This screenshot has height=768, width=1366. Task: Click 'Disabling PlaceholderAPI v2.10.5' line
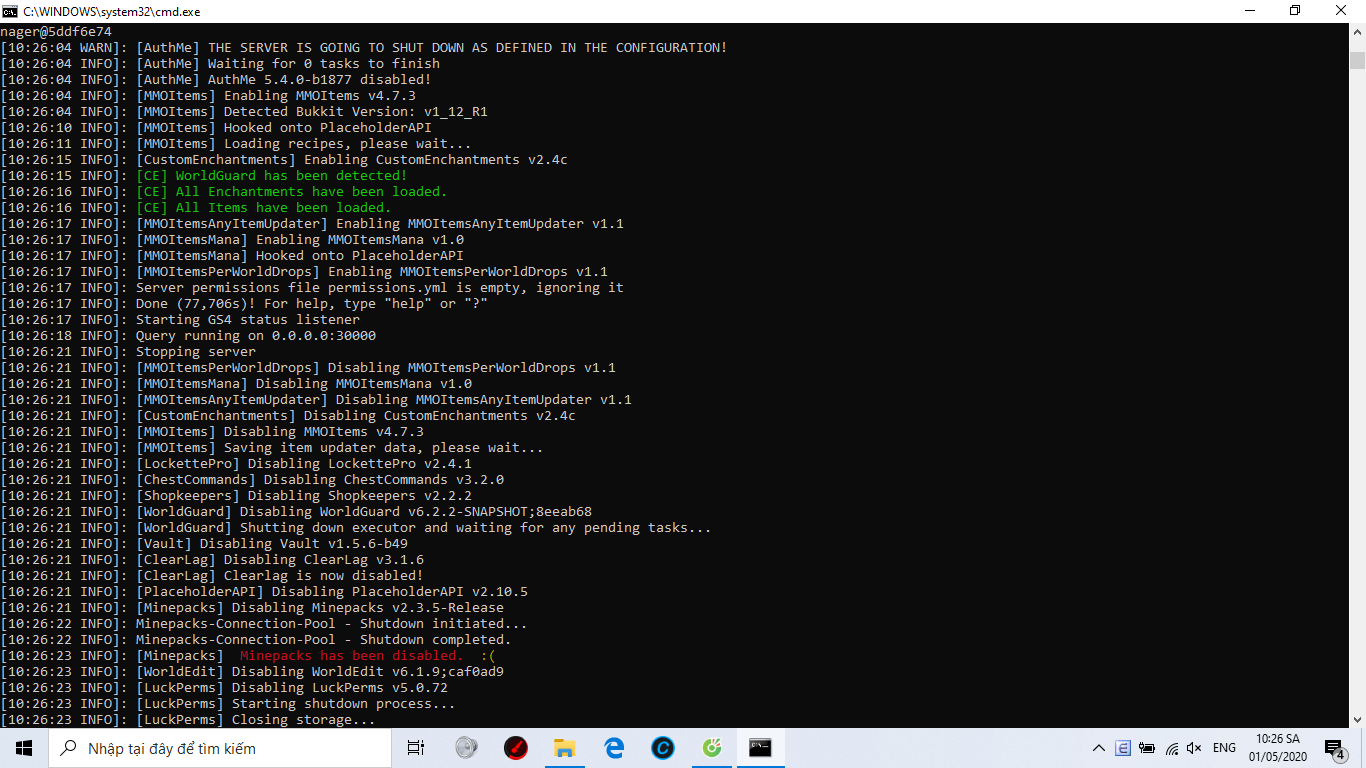coord(264,592)
